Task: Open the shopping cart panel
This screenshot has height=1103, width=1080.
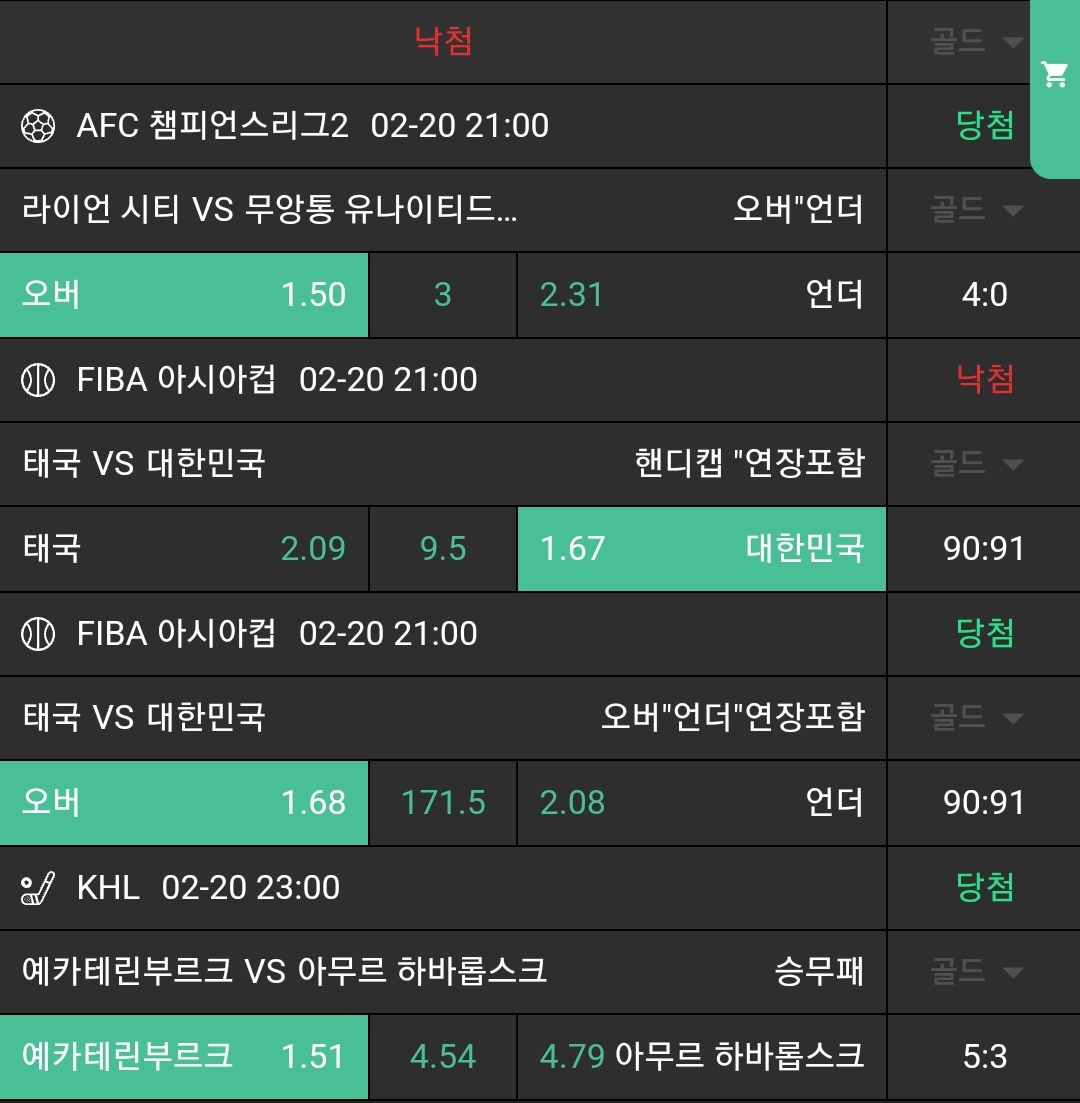Action: (1055, 75)
